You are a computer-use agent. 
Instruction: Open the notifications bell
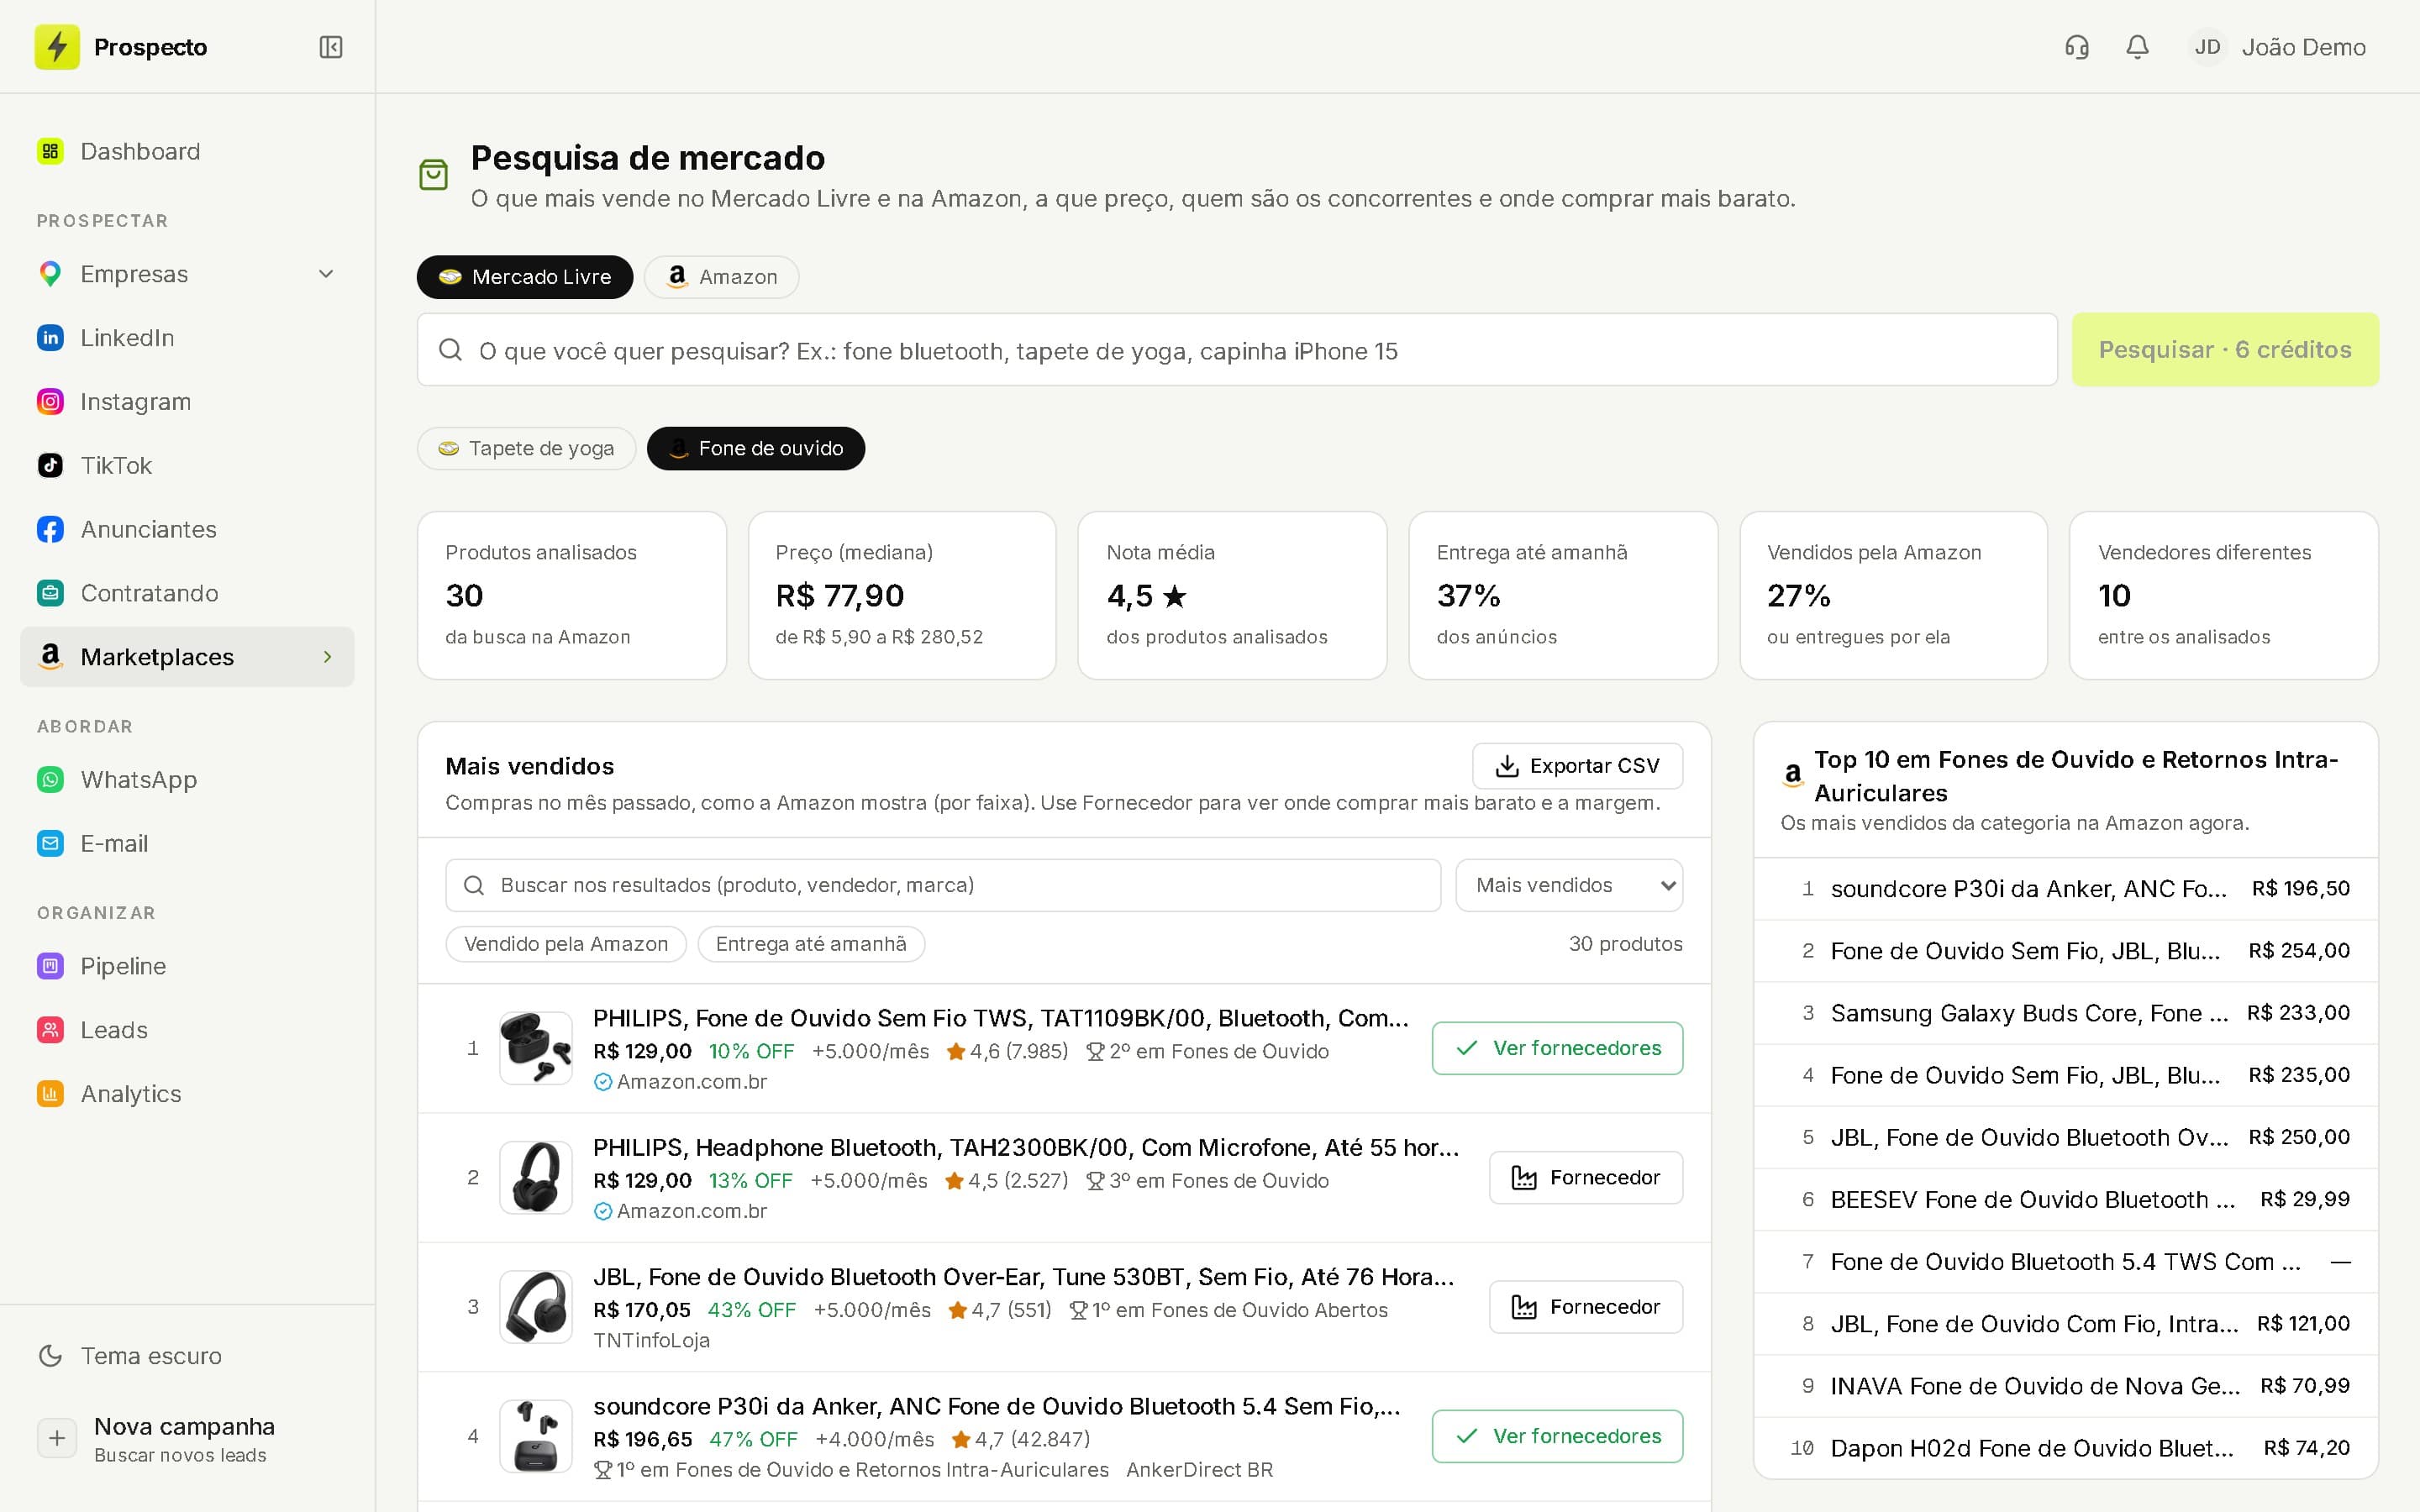click(2137, 47)
